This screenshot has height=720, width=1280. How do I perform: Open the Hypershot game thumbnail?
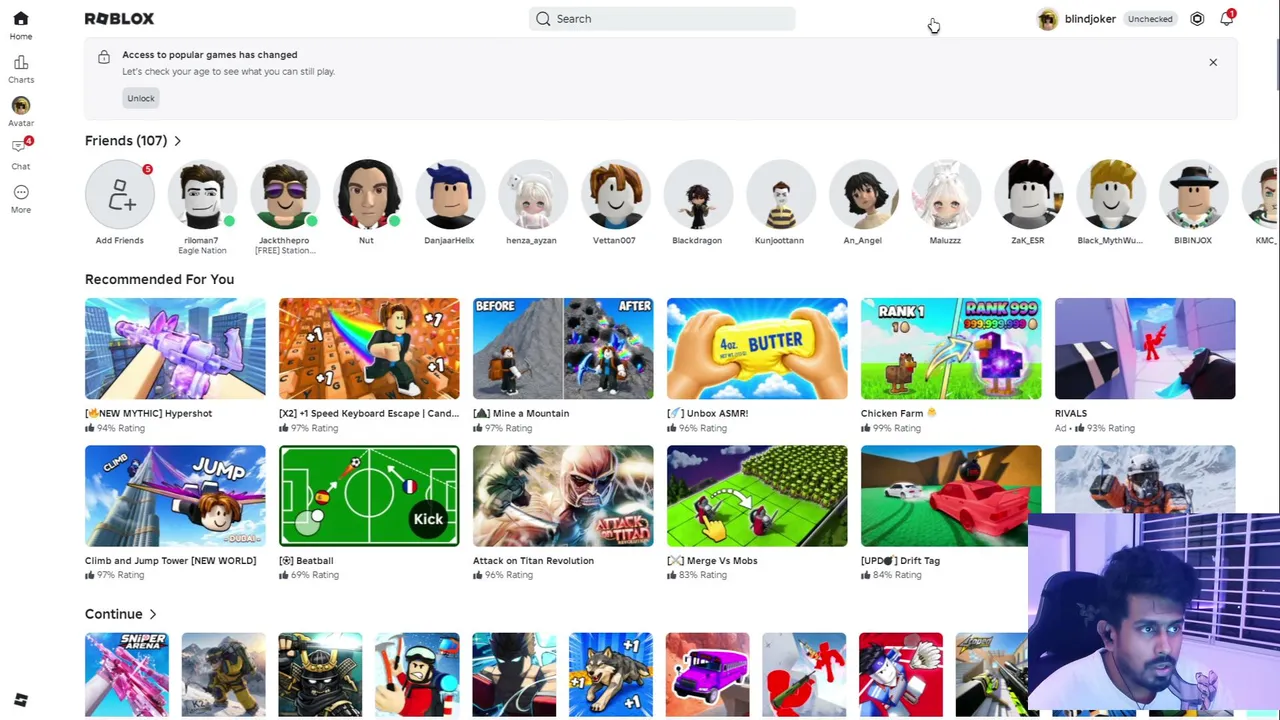click(x=175, y=348)
